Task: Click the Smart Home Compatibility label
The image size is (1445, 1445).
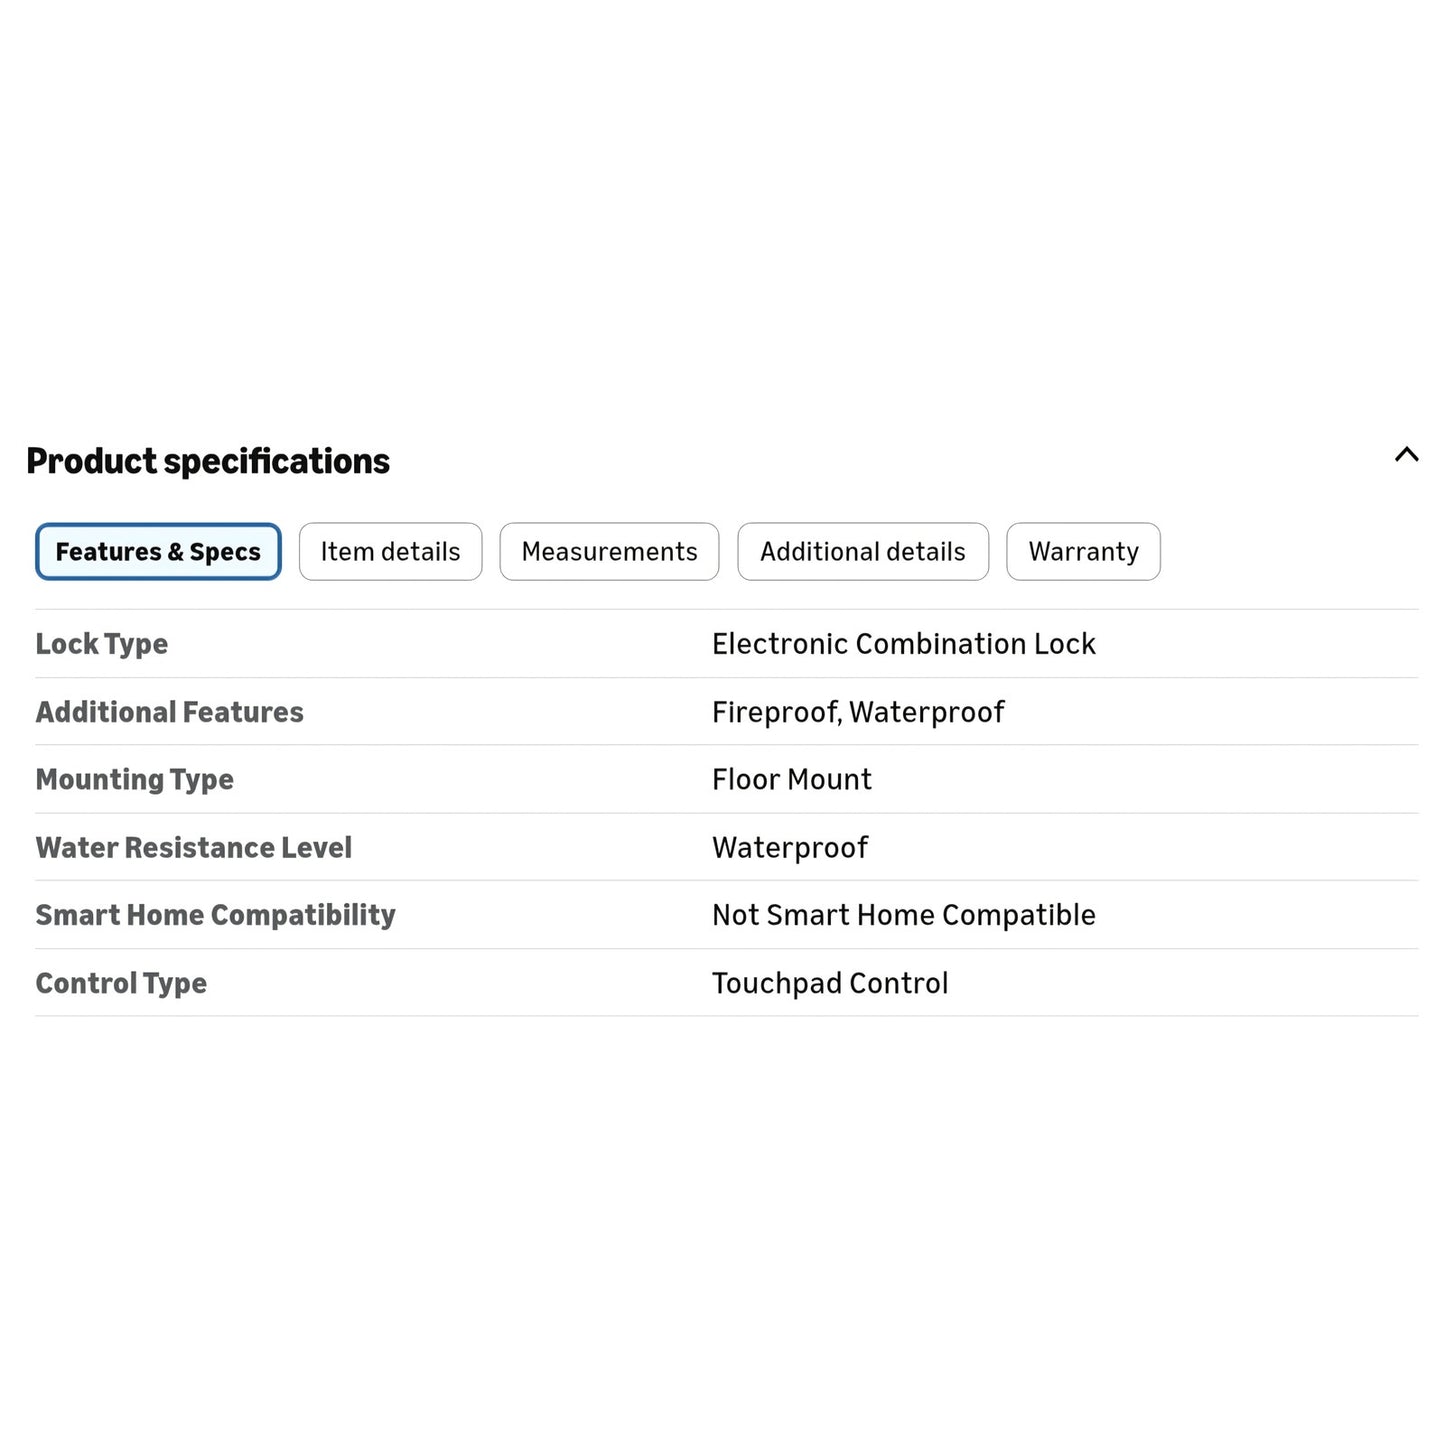Action: click(216, 916)
